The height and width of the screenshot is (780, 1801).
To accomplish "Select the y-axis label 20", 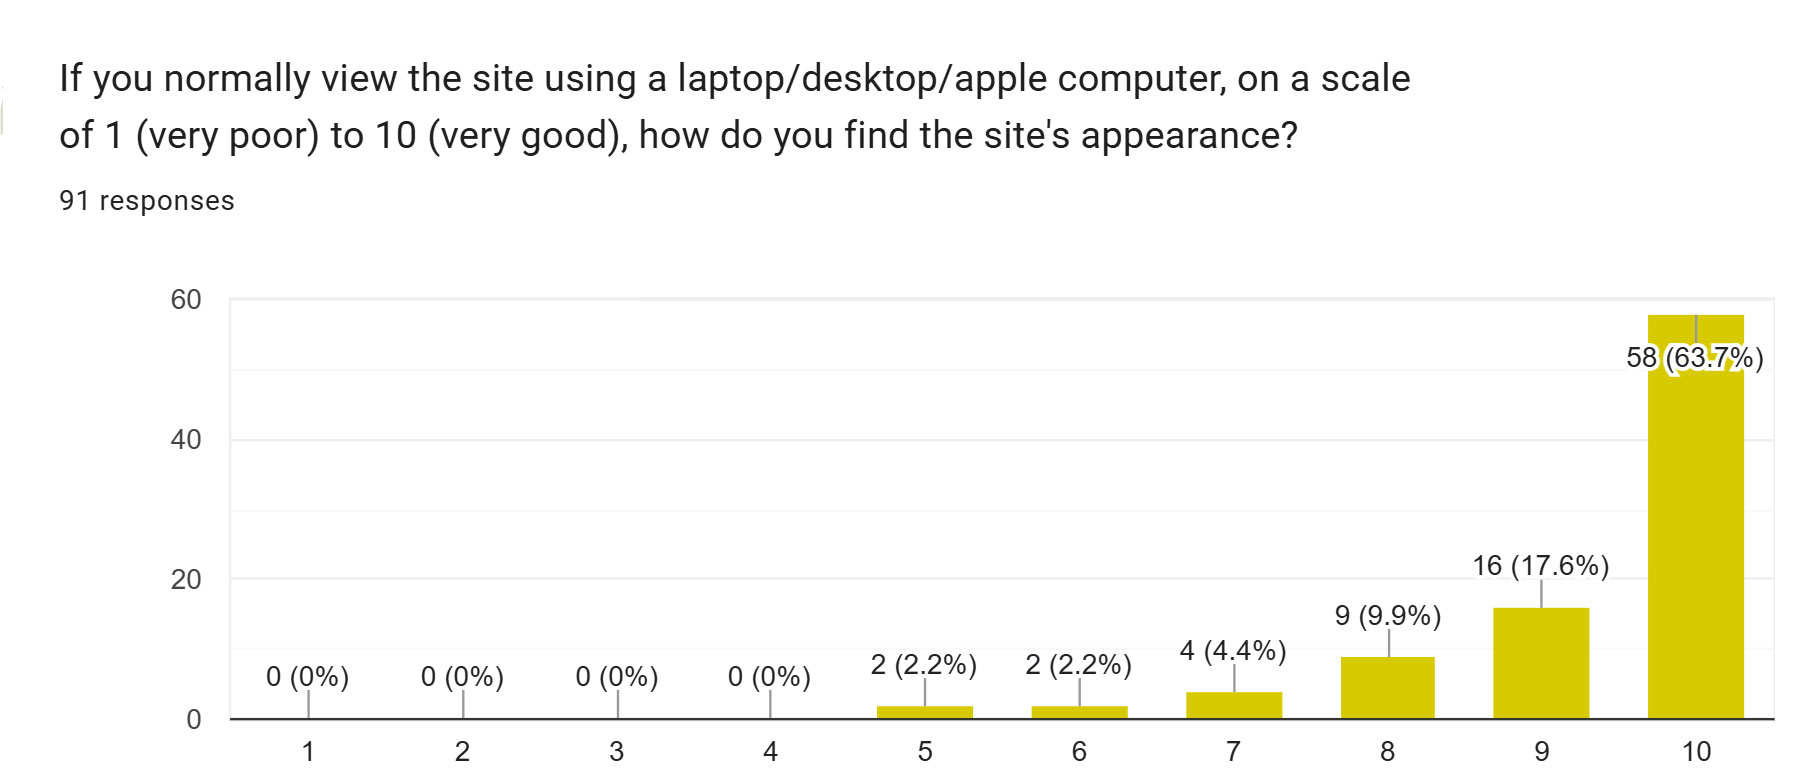I will coord(186,579).
